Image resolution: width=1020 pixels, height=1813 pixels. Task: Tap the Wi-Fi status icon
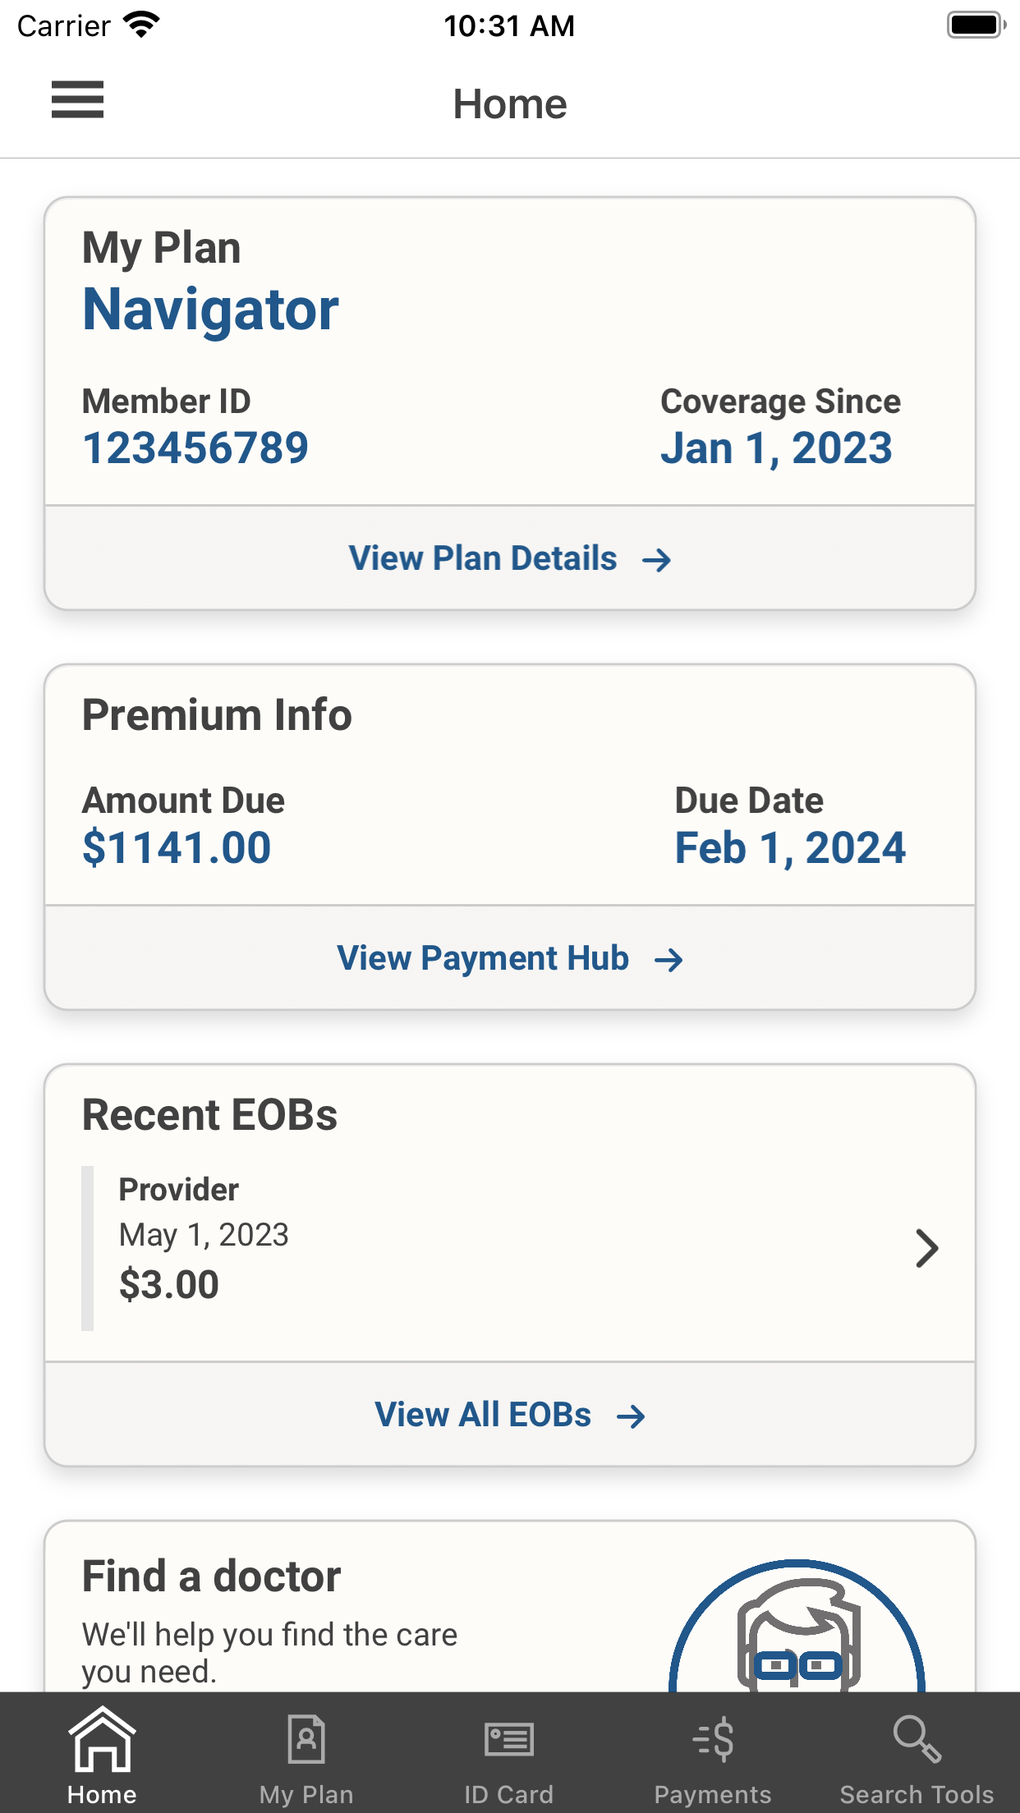142,25
